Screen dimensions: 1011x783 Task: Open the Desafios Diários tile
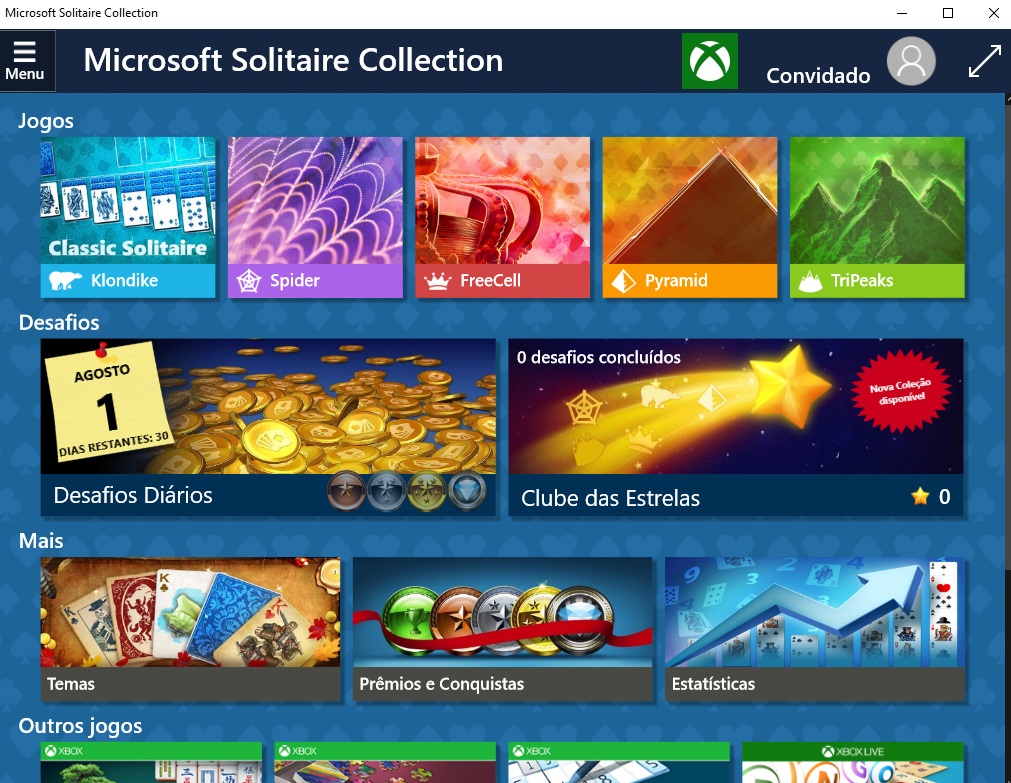pyautogui.click(x=268, y=427)
